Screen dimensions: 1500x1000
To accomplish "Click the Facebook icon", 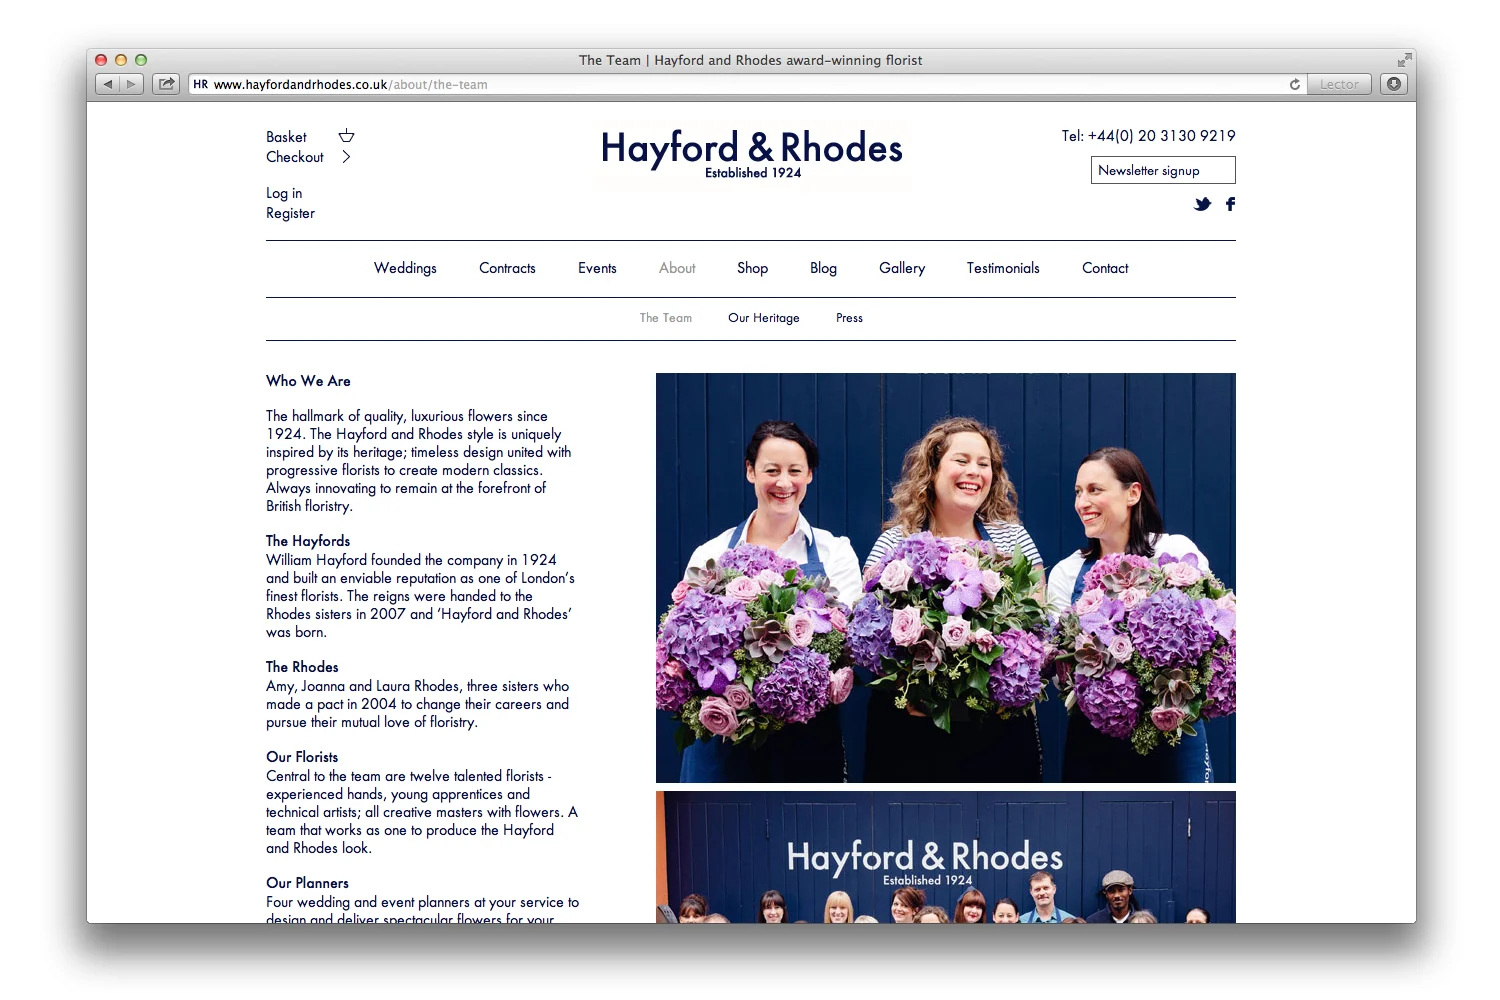I will [x=1231, y=204].
